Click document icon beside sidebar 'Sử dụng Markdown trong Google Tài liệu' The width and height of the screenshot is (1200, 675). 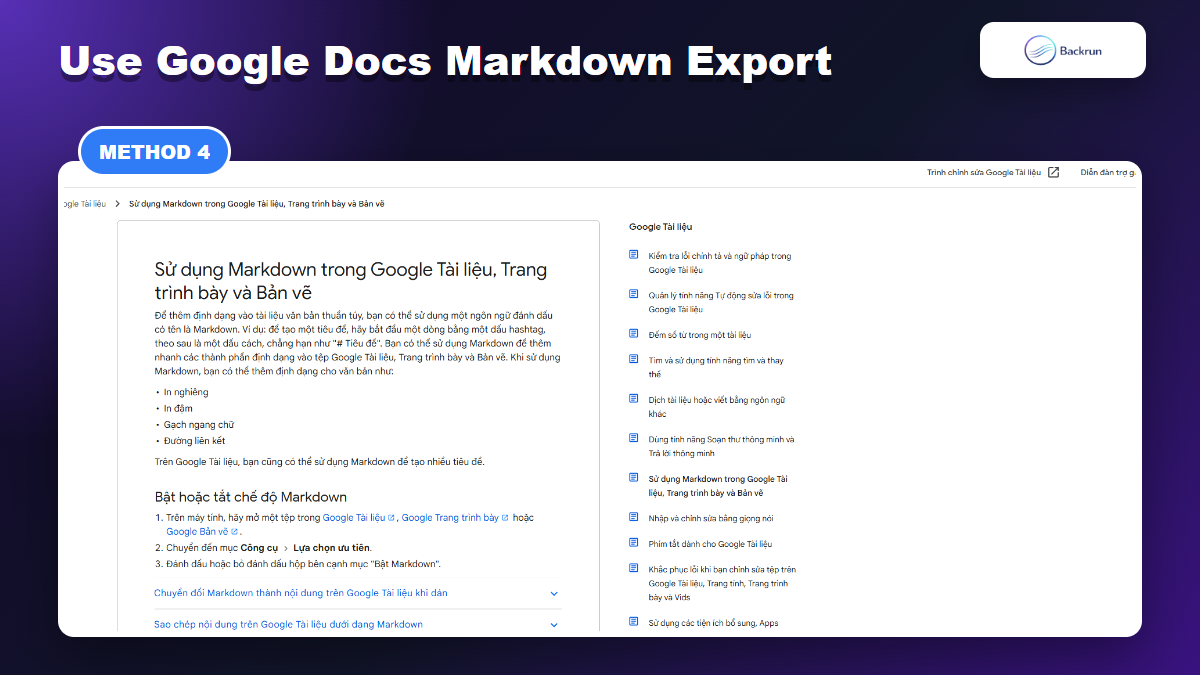(633, 478)
